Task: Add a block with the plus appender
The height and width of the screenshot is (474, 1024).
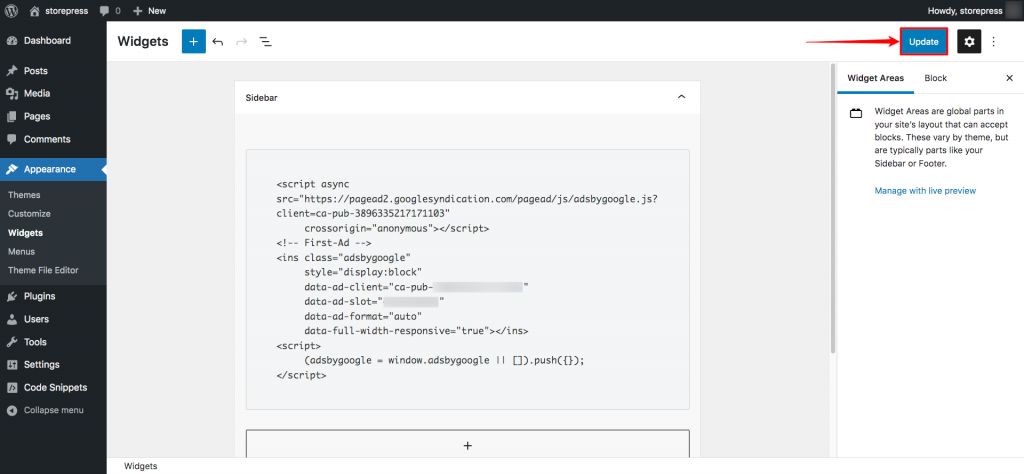Action: click(468, 445)
